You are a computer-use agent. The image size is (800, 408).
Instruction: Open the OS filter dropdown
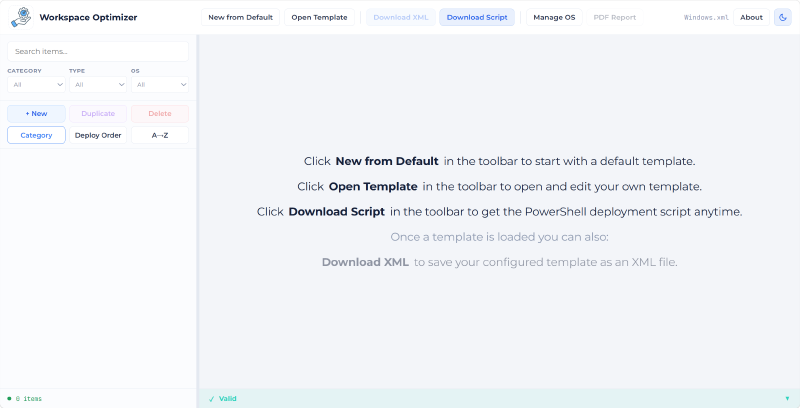[x=160, y=85]
